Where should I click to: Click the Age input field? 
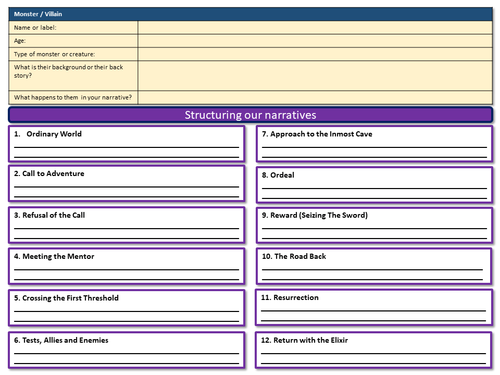pyautogui.click(x=315, y=41)
